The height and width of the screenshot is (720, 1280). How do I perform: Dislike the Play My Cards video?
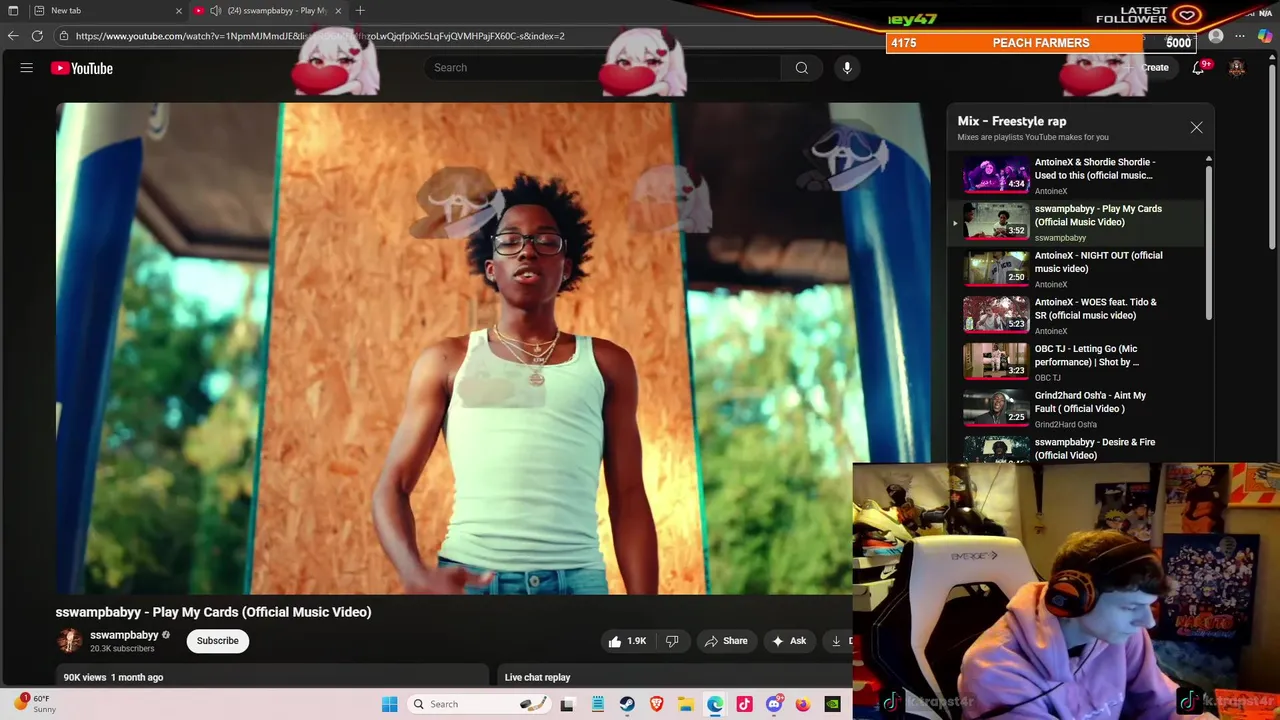[x=672, y=641]
